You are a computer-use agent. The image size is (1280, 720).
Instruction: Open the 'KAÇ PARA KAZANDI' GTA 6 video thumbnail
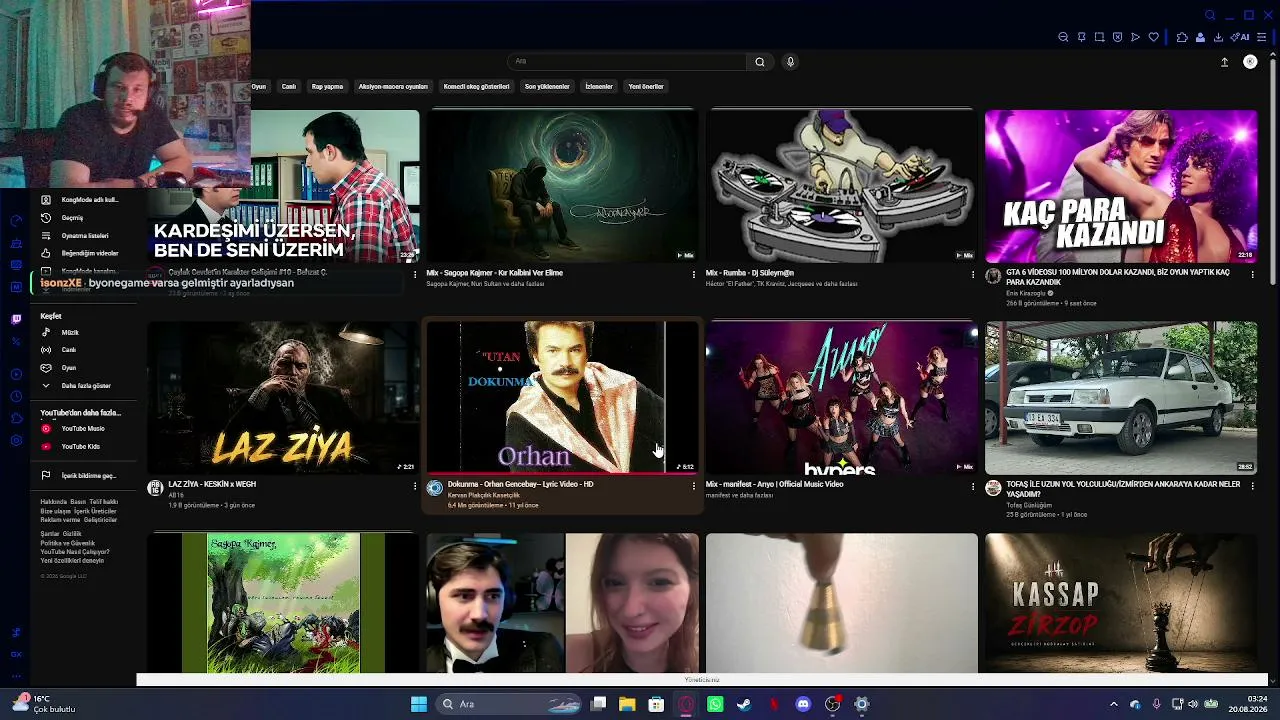pos(1121,186)
